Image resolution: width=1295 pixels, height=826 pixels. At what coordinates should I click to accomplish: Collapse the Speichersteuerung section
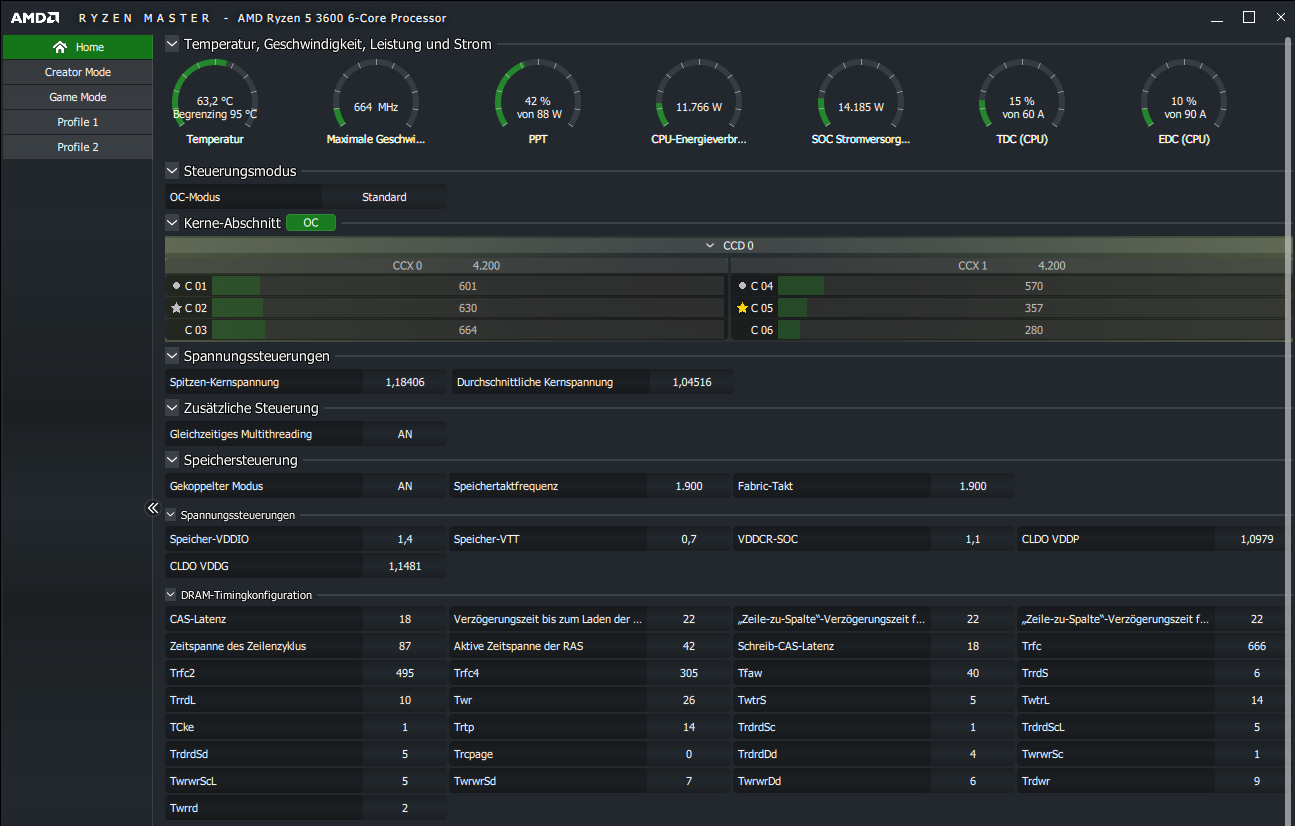(172, 460)
